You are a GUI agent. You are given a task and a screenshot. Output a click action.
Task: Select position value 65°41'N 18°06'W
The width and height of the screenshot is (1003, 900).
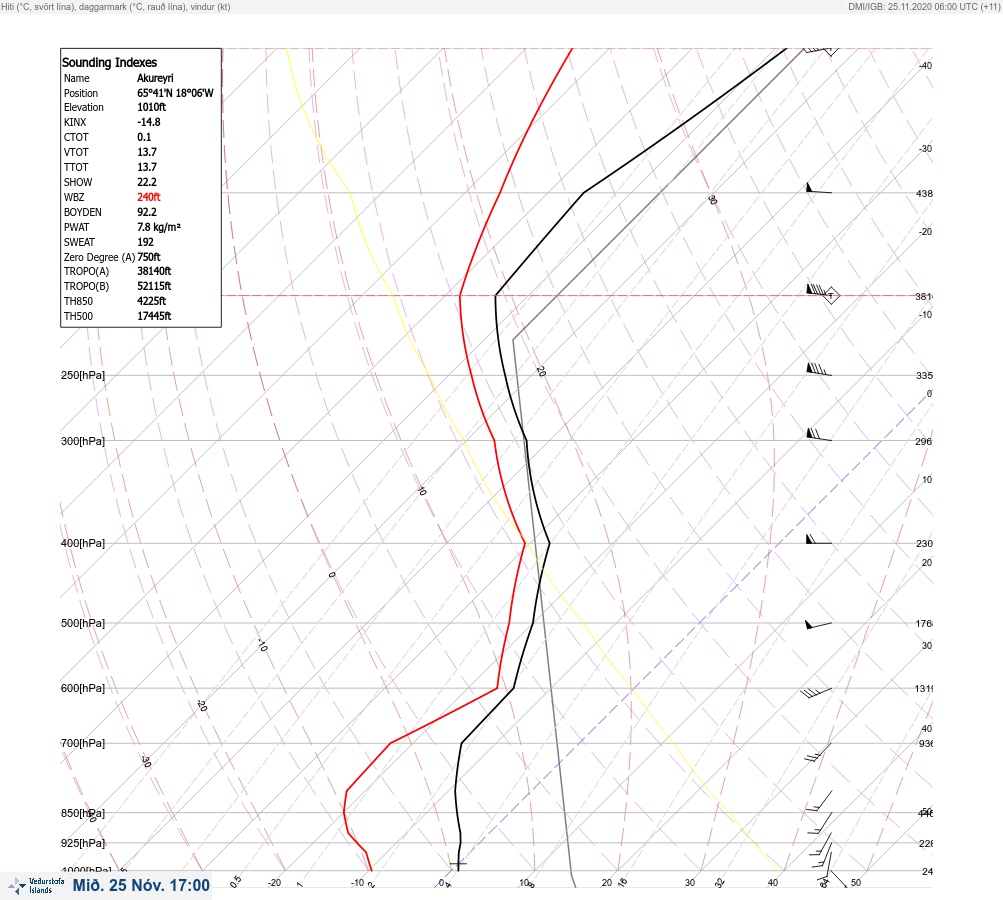[x=175, y=93]
